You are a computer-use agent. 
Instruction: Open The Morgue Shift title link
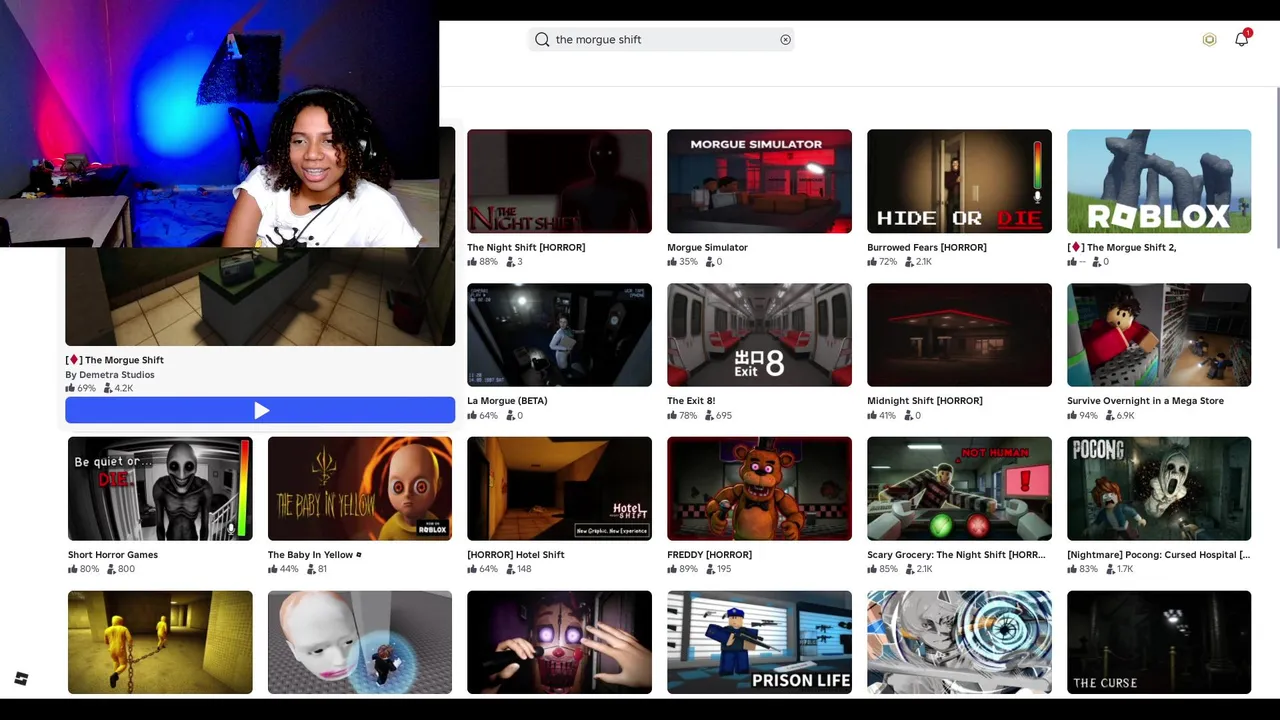tap(114, 360)
